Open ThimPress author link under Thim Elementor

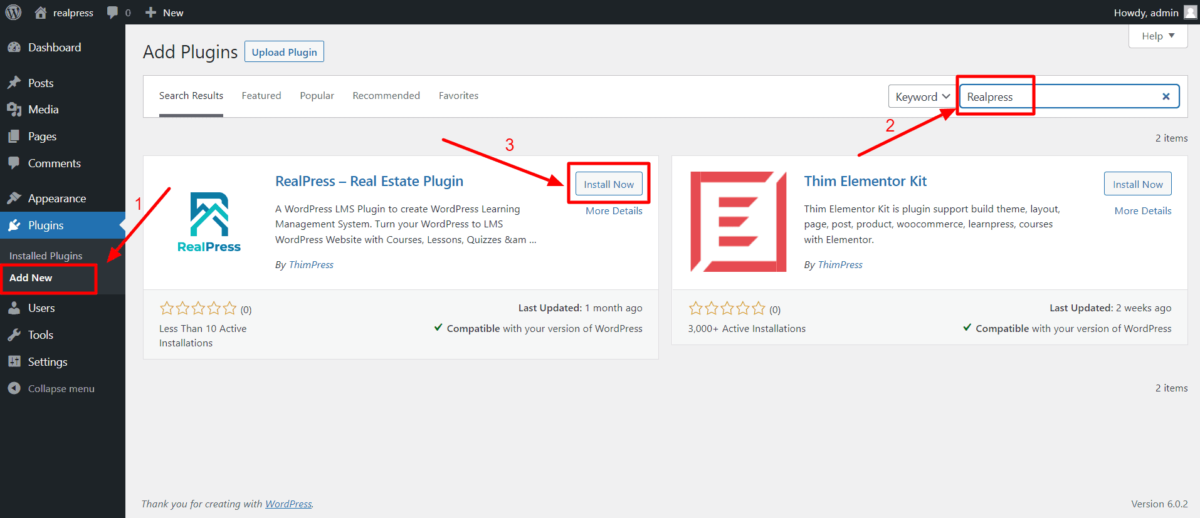tap(838, 265)
